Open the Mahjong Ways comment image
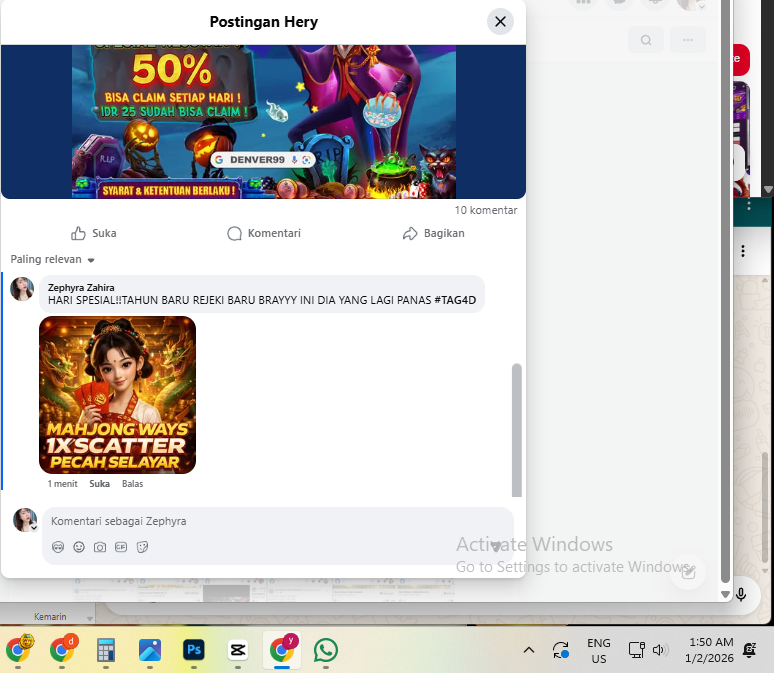This screenshot has width=774, height=673. click(x=117, y=395)
